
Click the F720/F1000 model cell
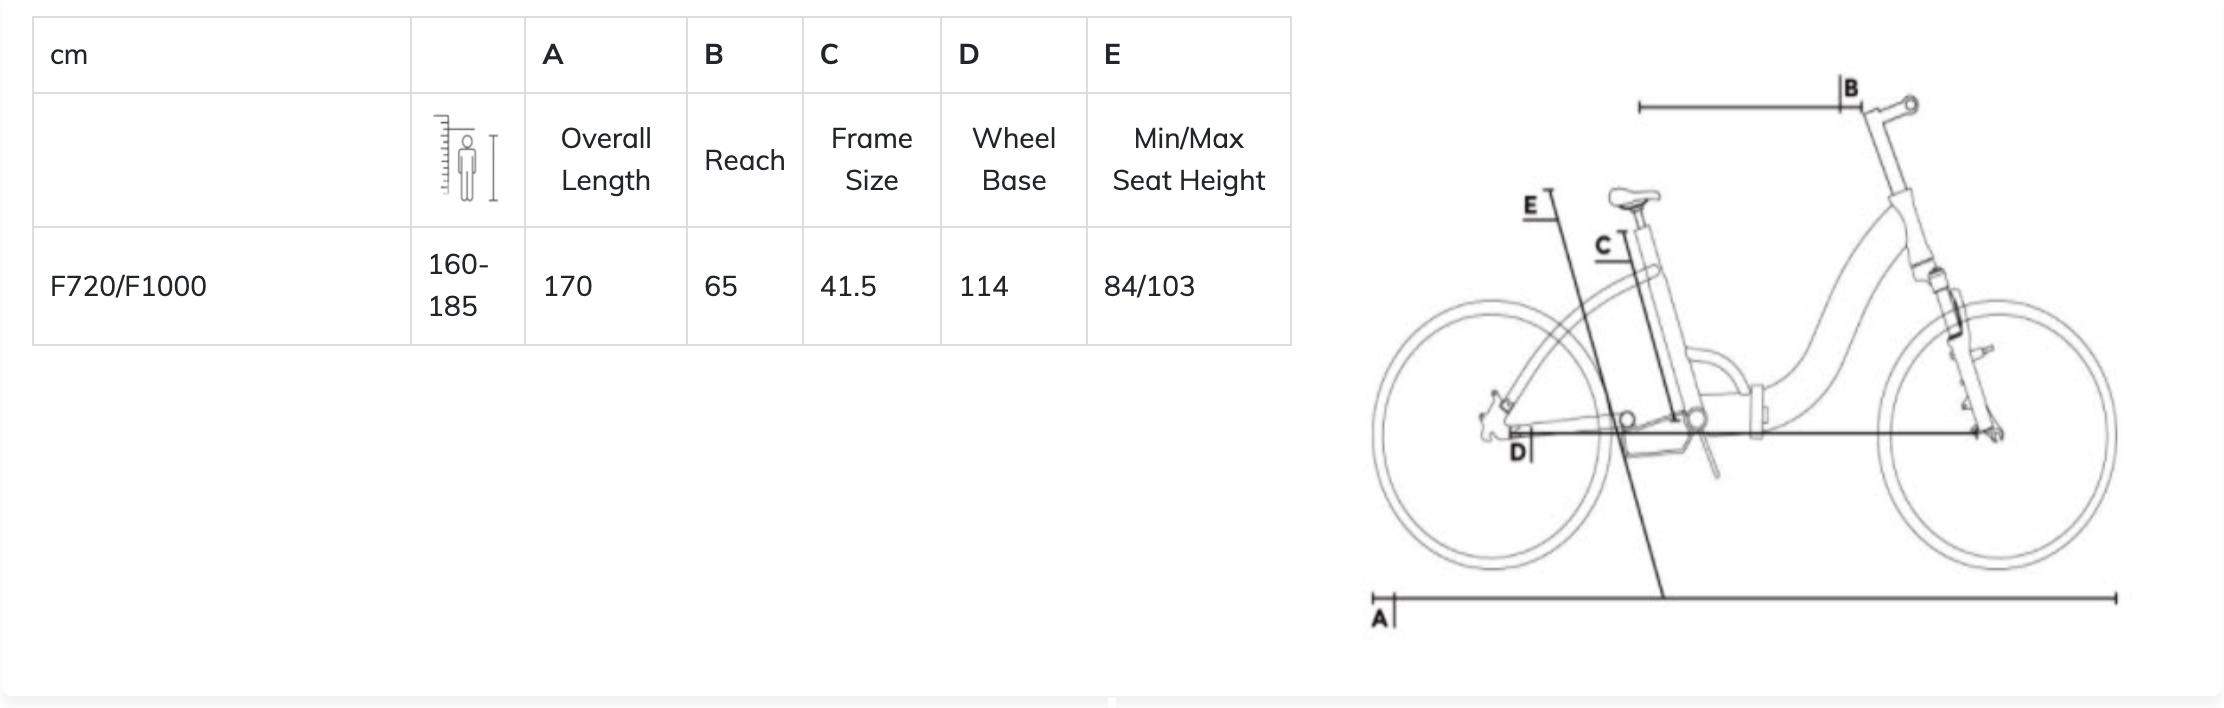click(128, 286)
